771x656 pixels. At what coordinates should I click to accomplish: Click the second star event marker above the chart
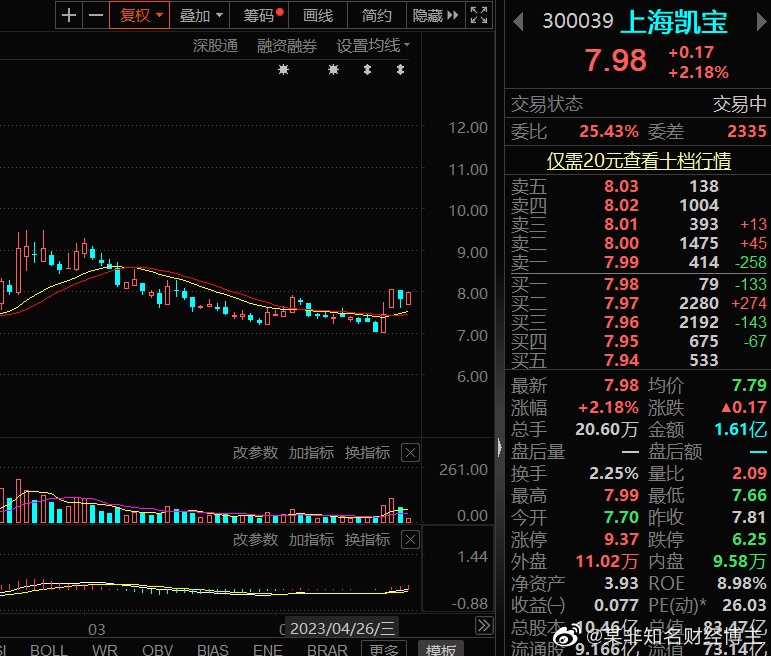point(333,70)
